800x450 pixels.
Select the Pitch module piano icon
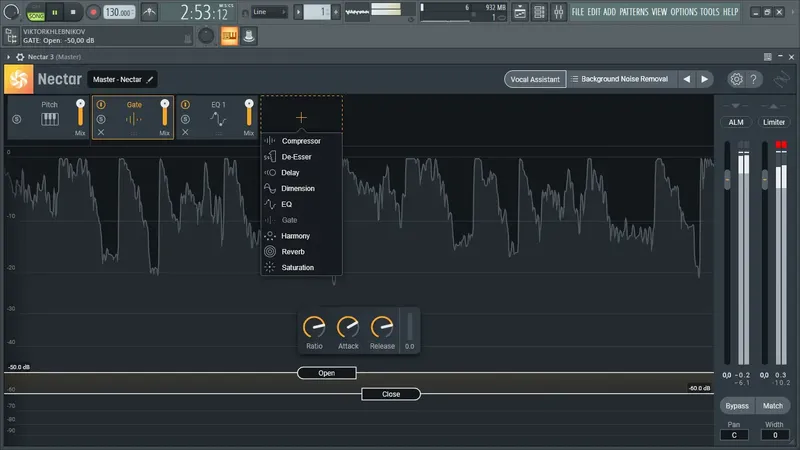tap(49, 119)
